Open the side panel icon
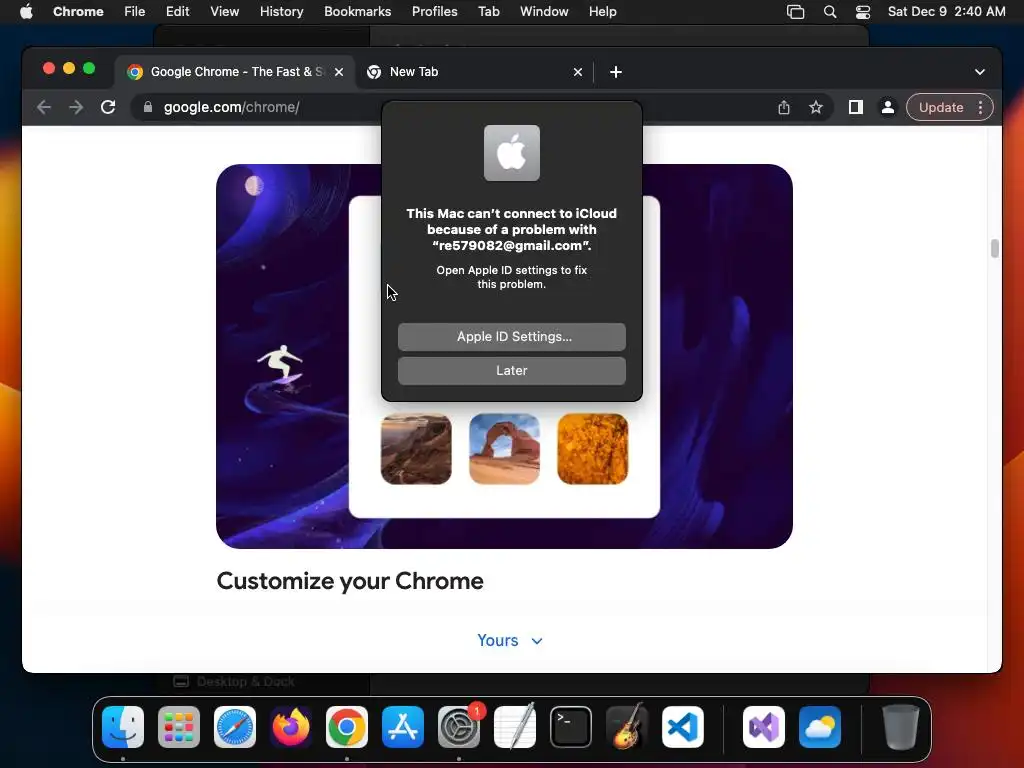 856,107
